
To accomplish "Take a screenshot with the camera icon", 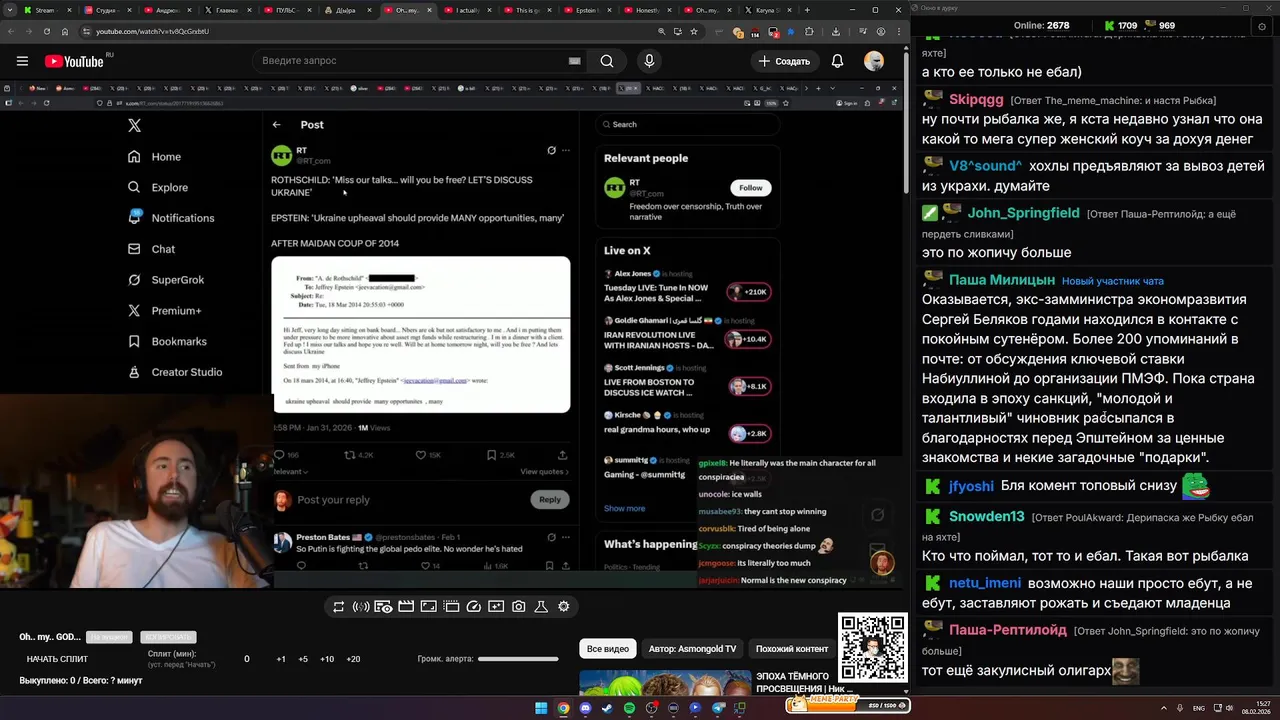I will (x=519, y=606).
